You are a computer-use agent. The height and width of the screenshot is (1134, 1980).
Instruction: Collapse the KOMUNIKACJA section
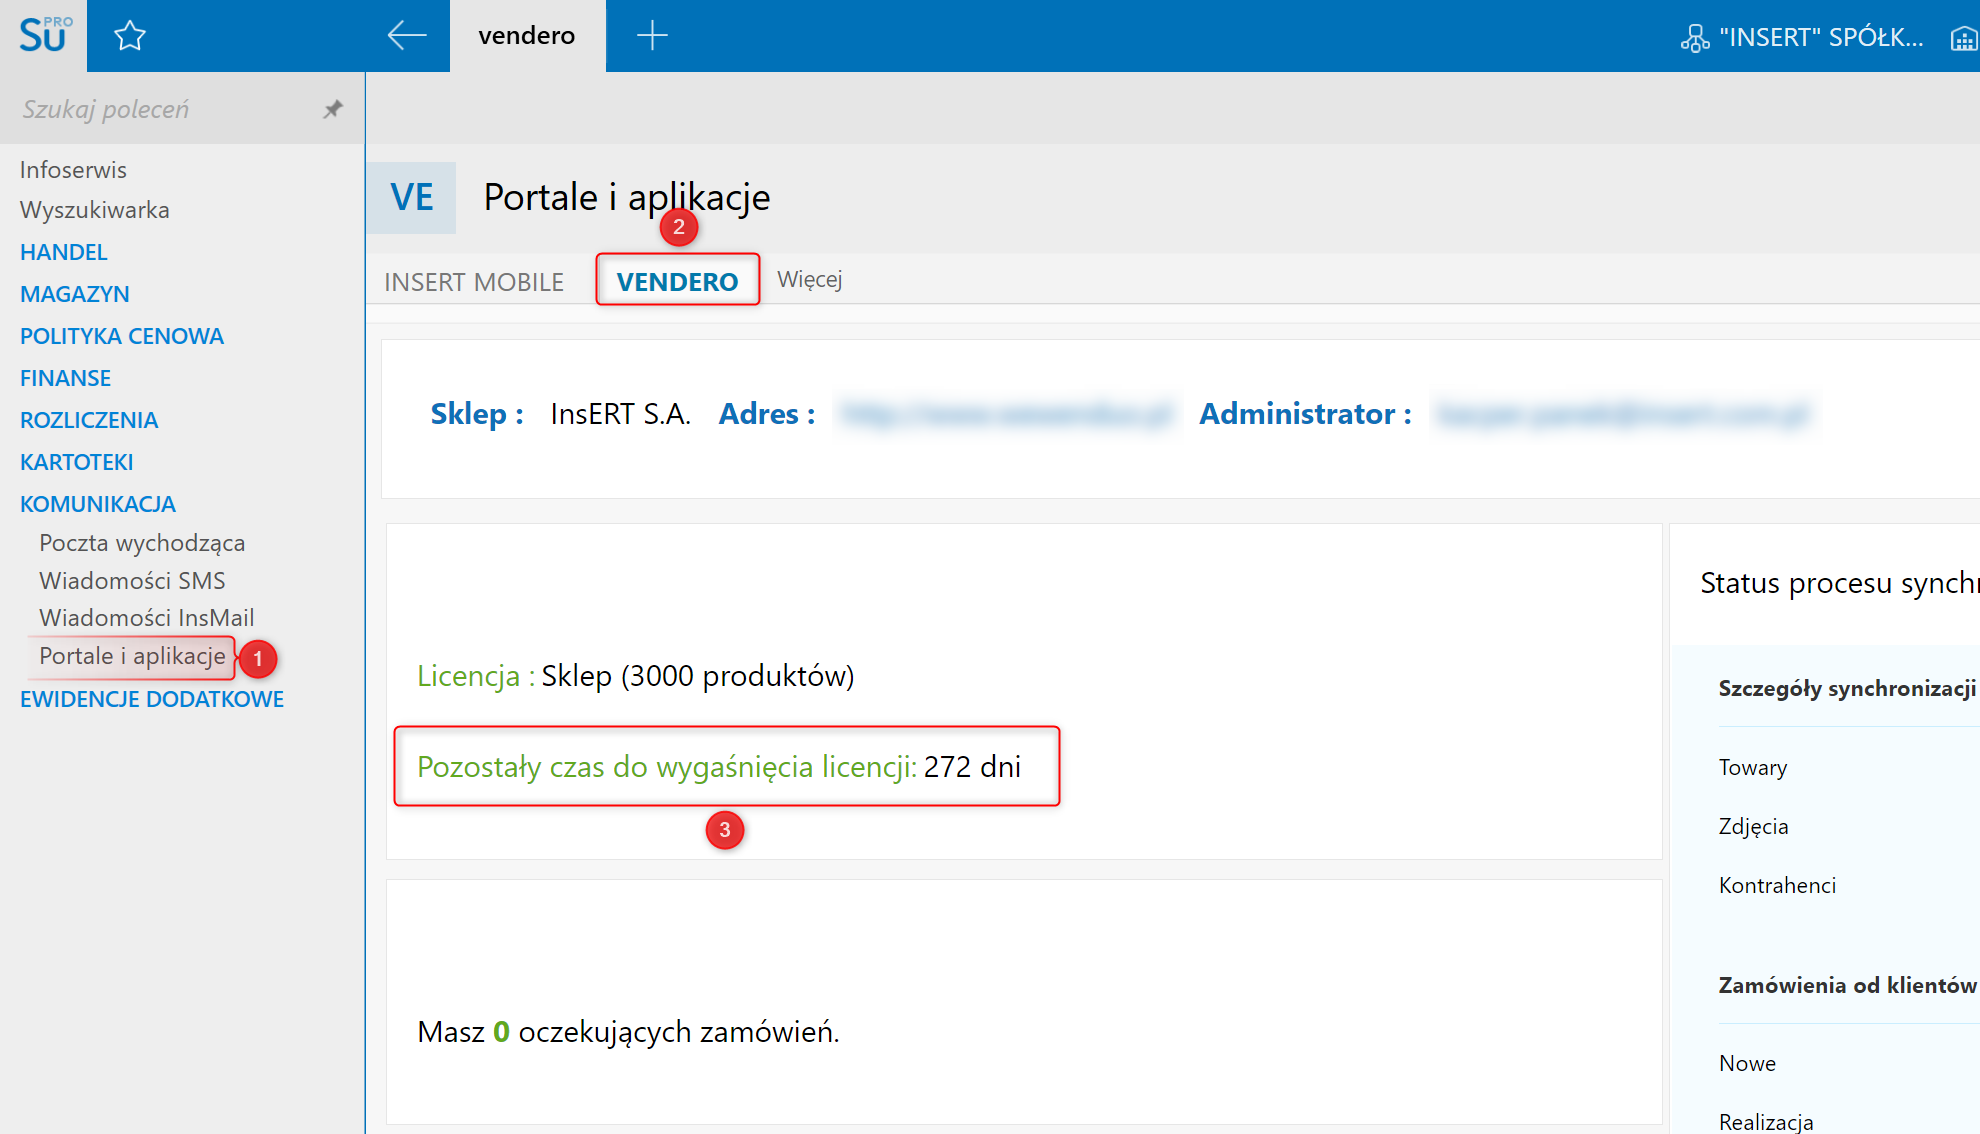coord(98,504)
